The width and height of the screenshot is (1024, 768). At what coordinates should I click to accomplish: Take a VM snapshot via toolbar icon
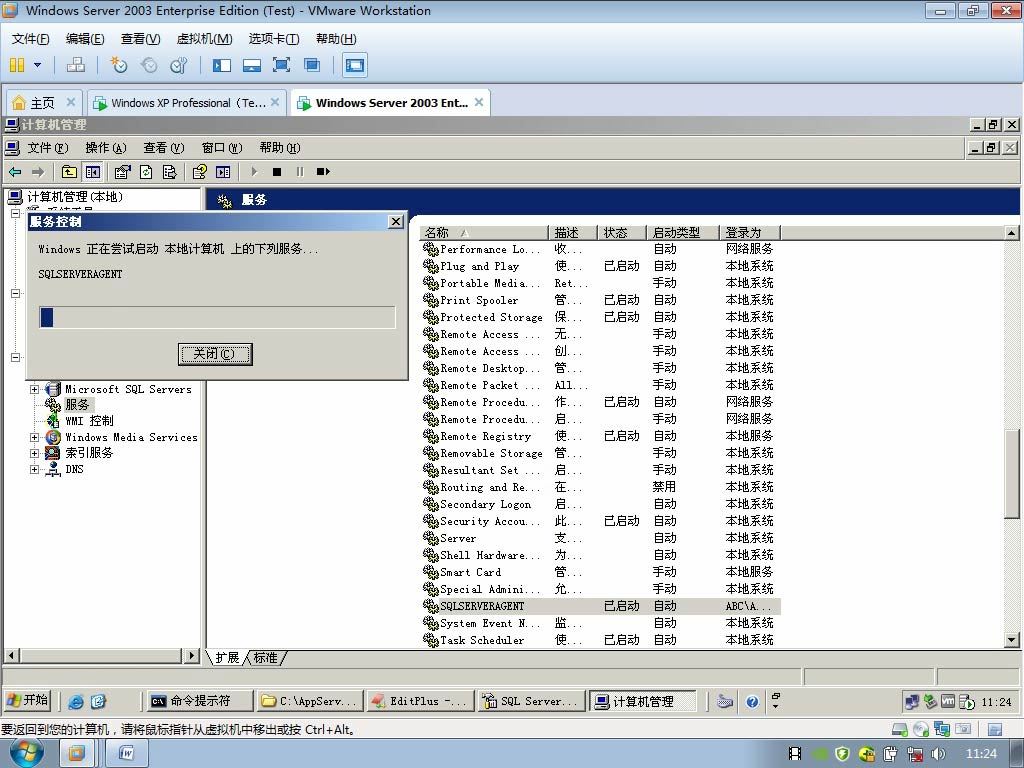click(118, 65)
